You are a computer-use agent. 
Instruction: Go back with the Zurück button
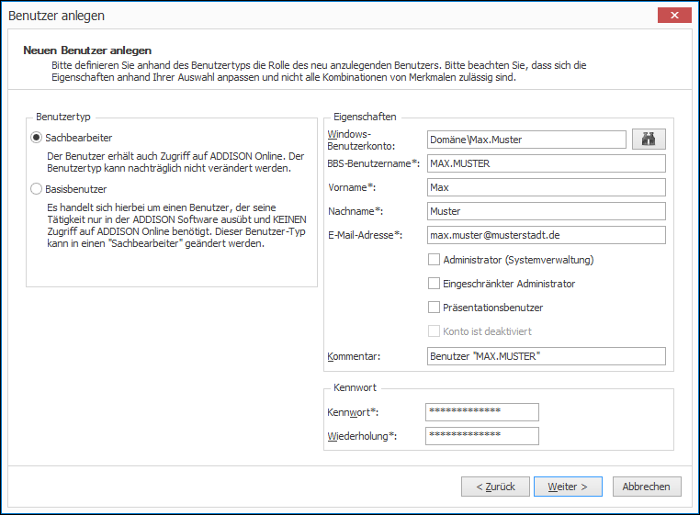[495, 486]
